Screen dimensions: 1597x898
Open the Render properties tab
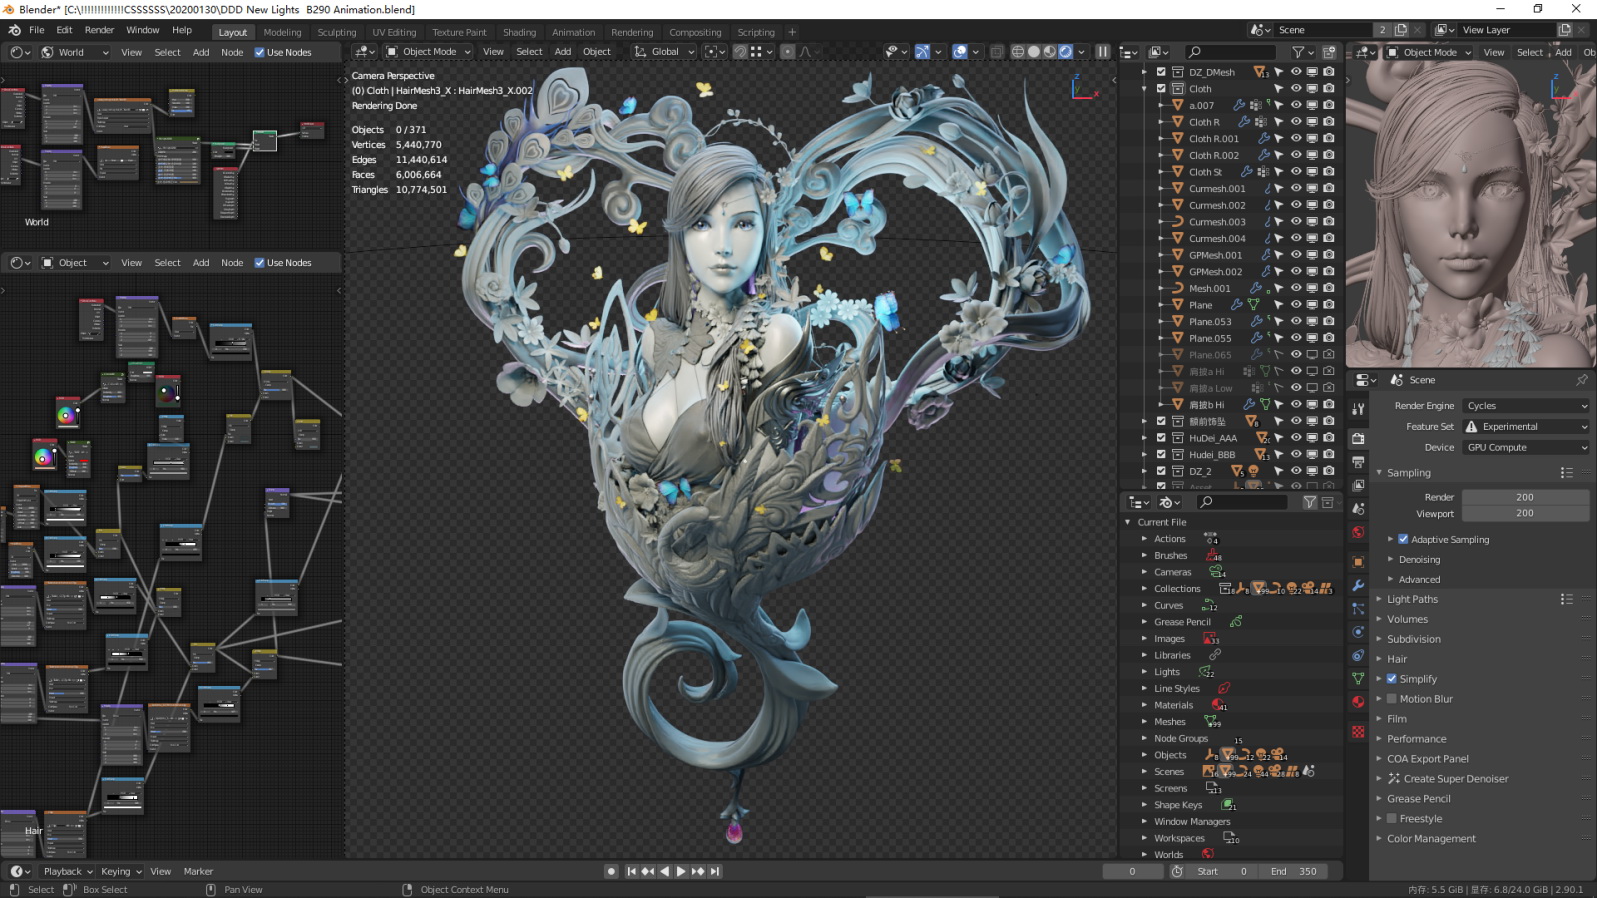1358,439
